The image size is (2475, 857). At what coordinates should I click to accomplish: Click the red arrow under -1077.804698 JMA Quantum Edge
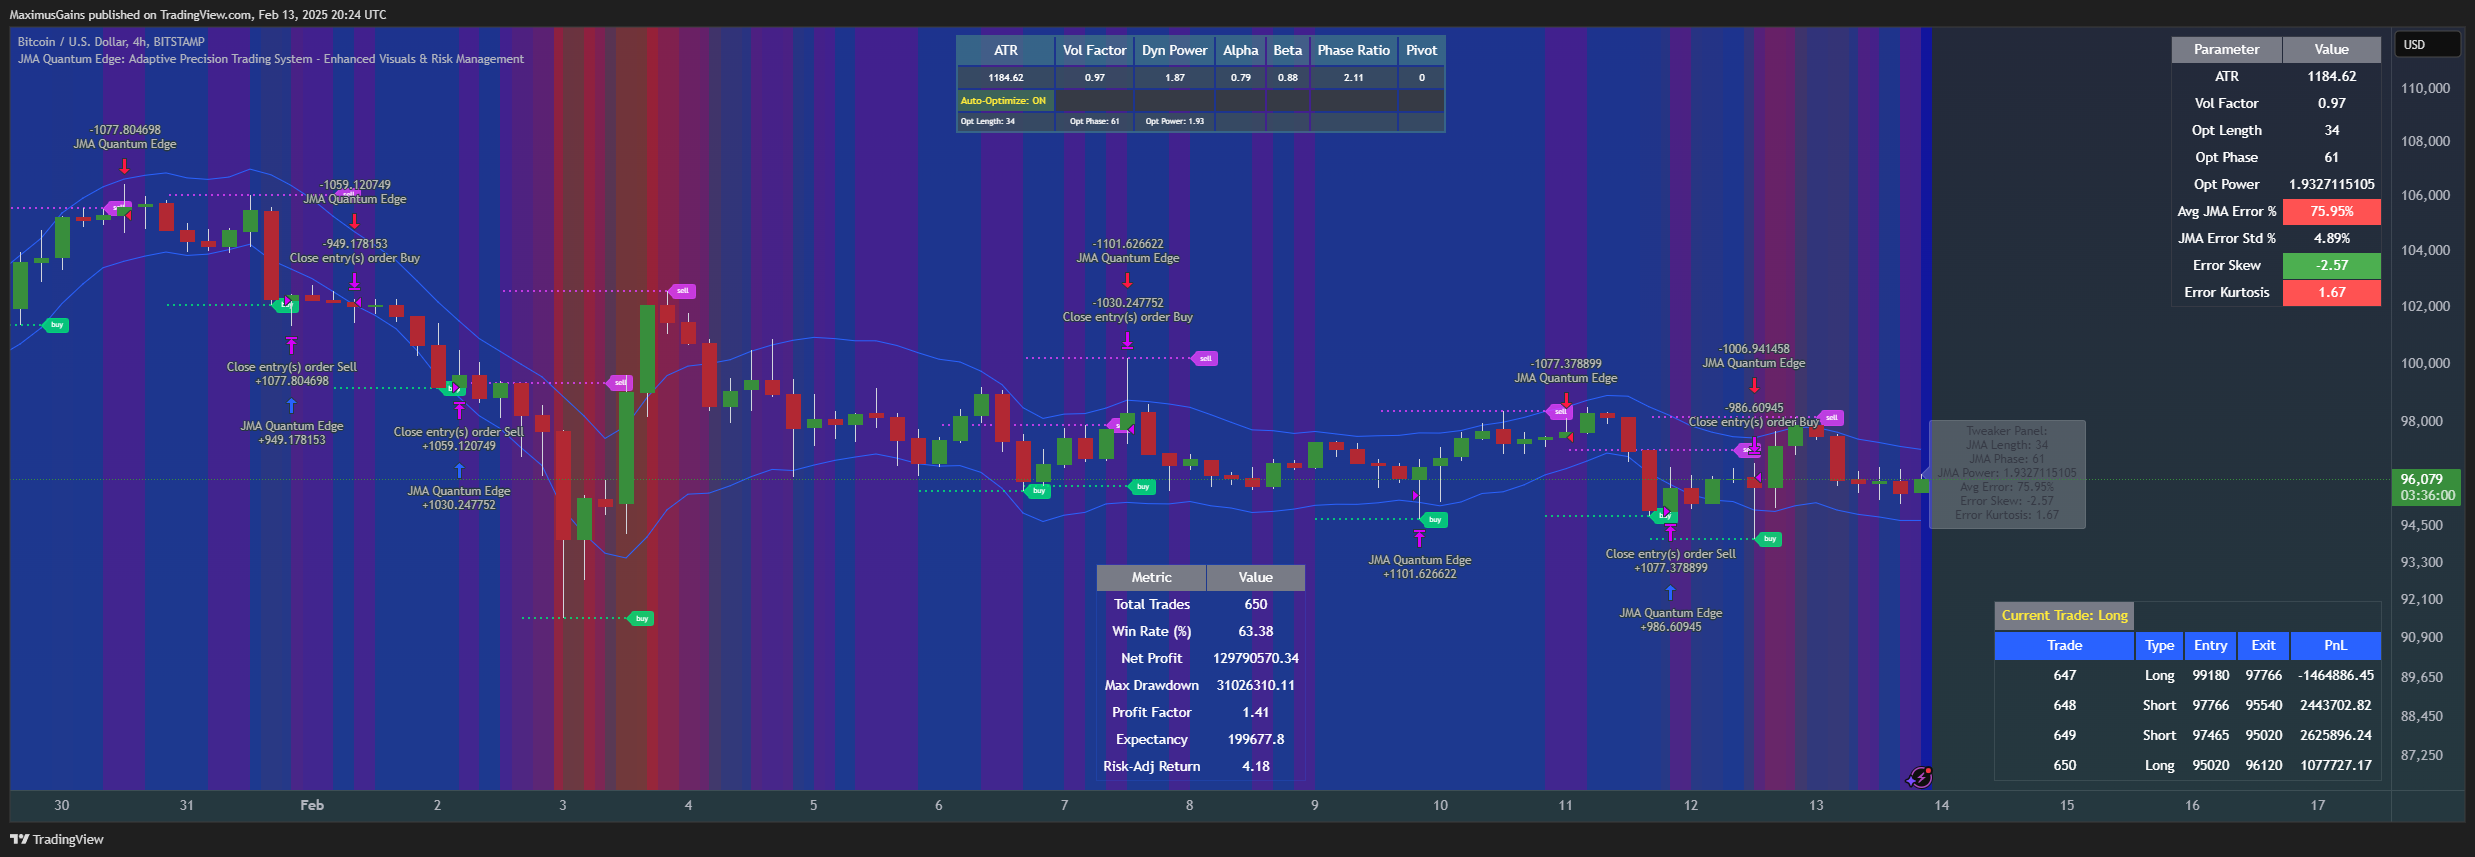coord(125,165)
